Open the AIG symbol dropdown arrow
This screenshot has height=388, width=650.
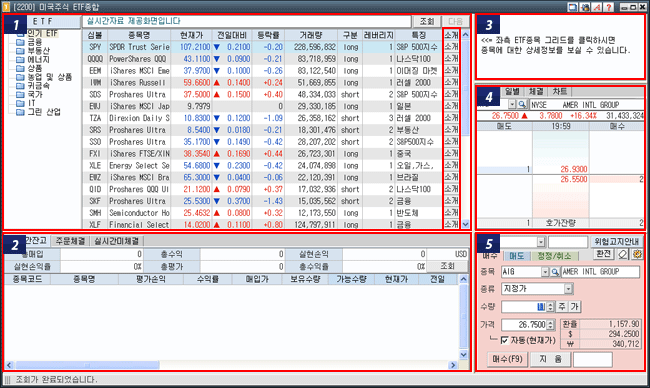click(x=545, y=272)
